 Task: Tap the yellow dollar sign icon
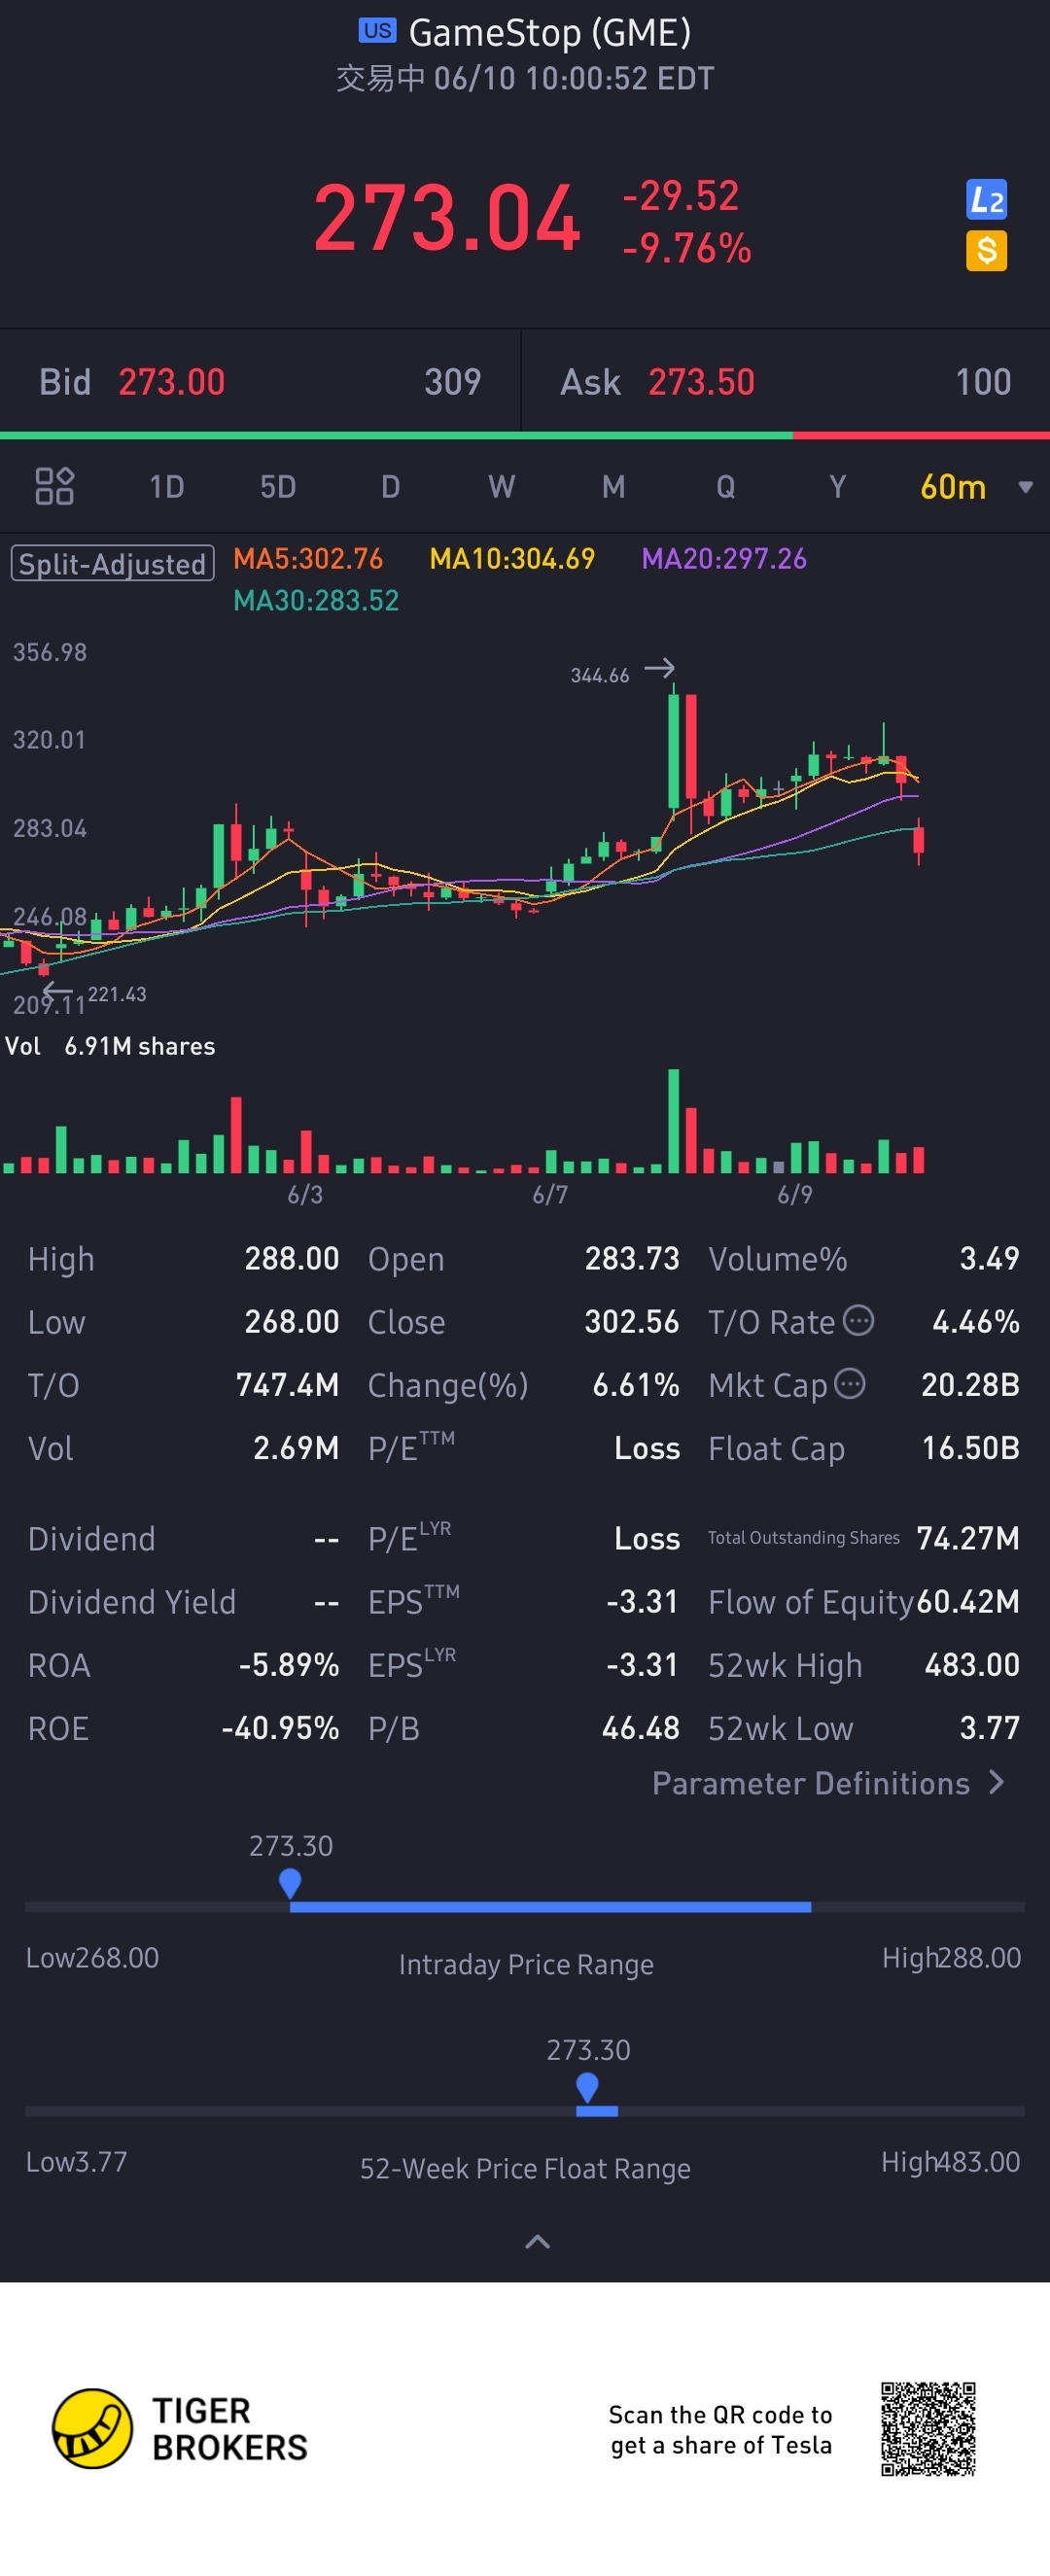coord(986,251)
